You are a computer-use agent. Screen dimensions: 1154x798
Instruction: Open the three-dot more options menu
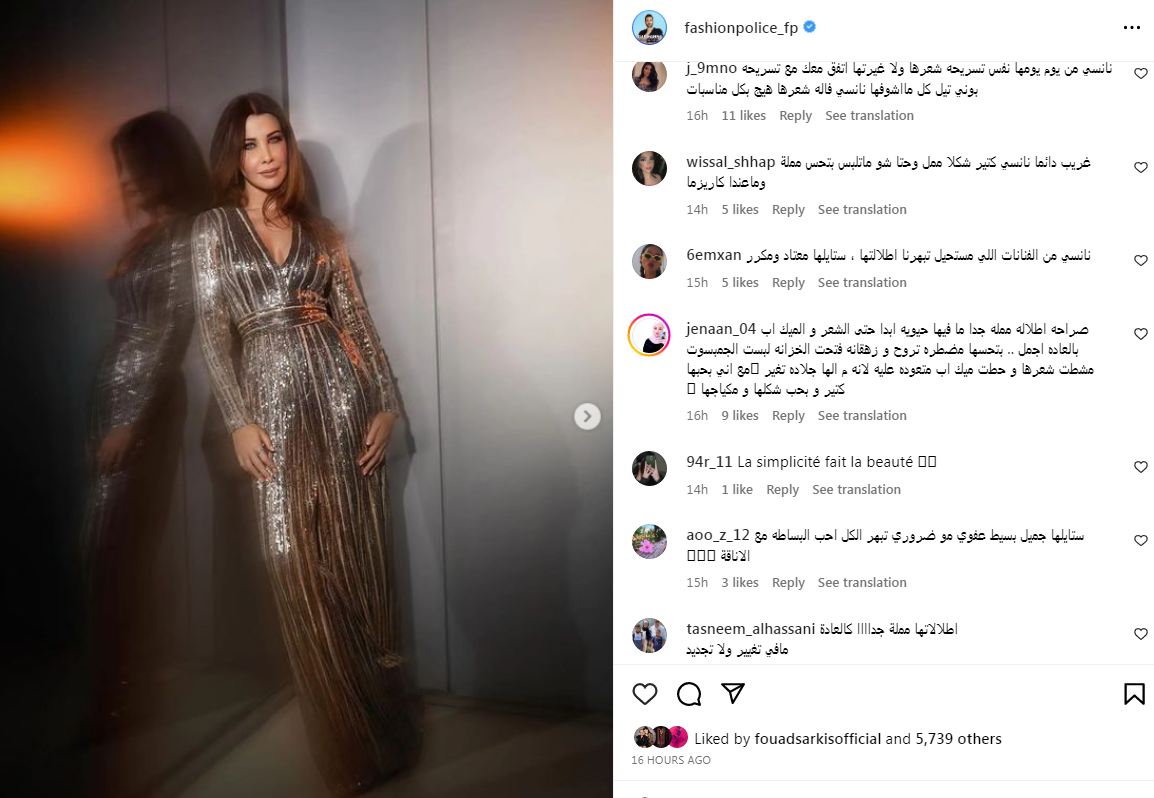(1132, 28)
